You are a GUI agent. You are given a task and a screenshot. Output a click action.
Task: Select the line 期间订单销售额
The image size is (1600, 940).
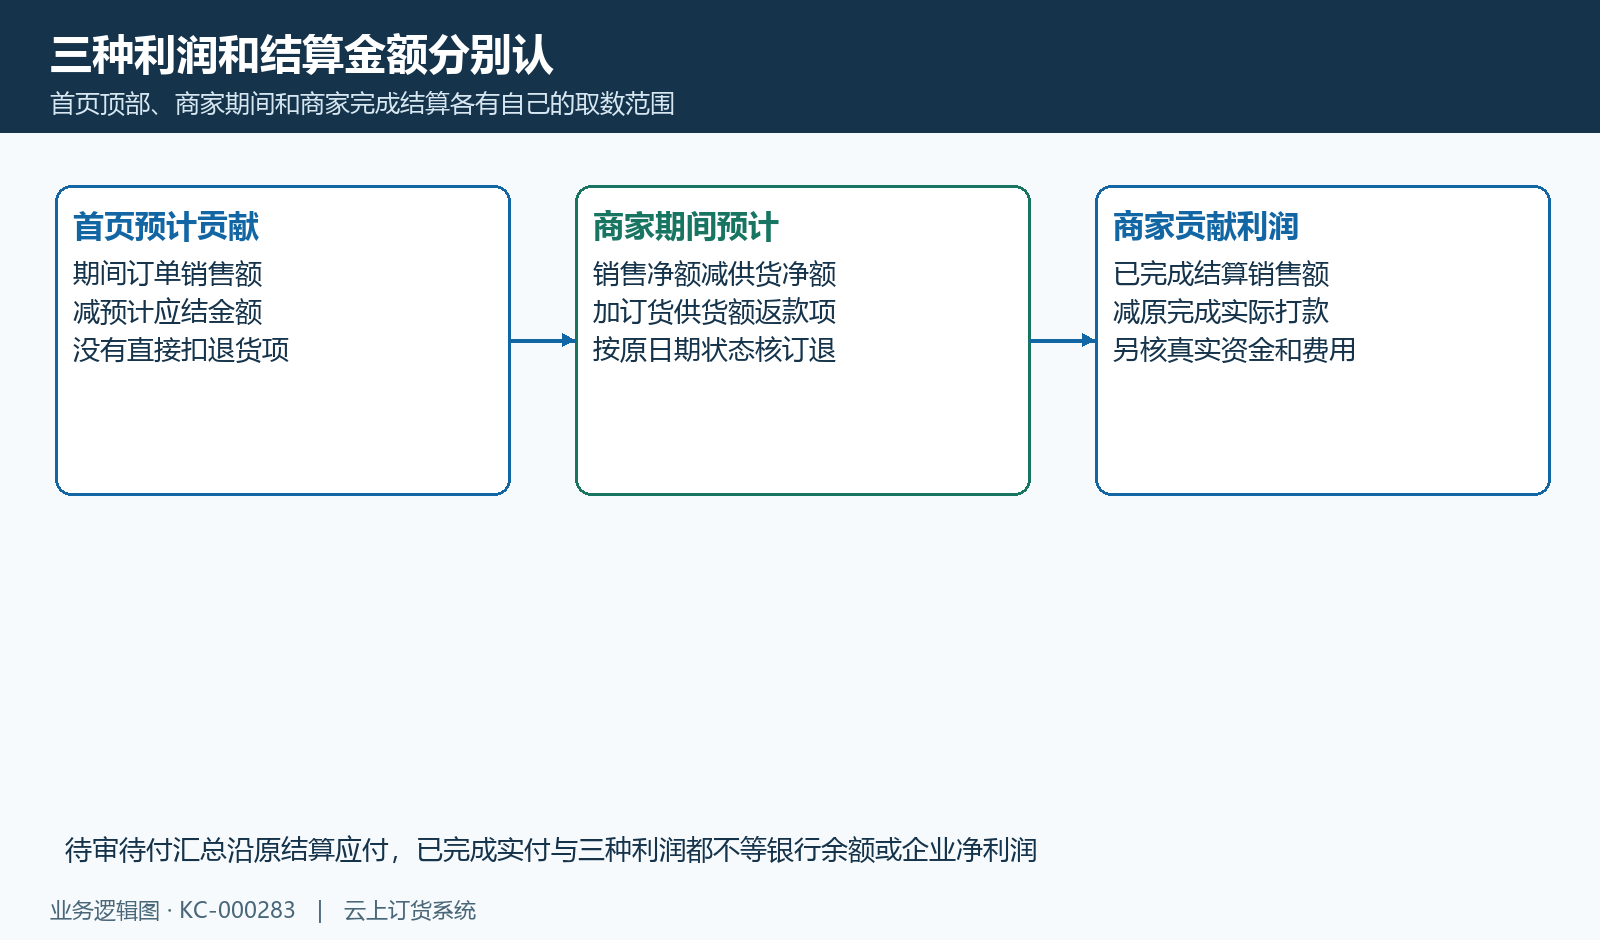pos(168,274)
